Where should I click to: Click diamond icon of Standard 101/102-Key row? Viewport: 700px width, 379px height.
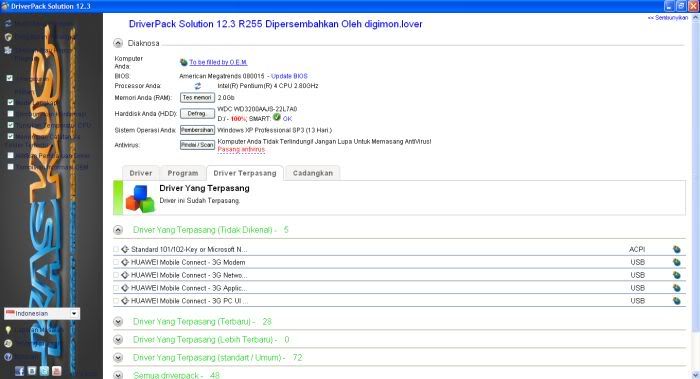[125, 249]
